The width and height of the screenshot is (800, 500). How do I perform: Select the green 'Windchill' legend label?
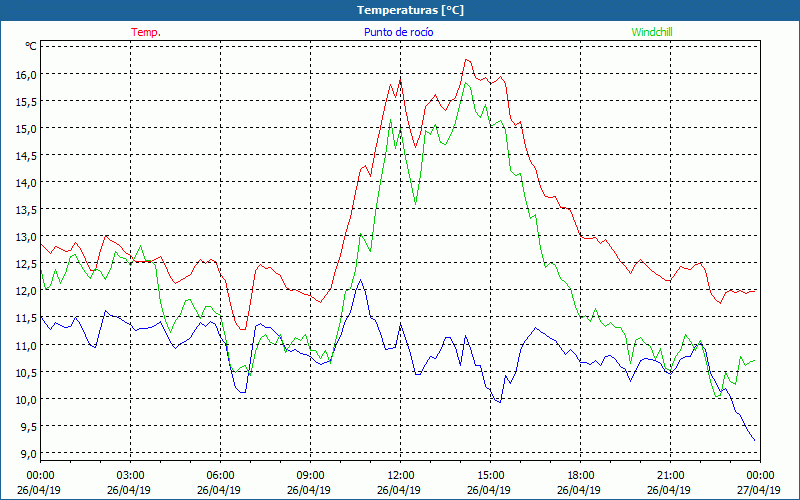652,32
